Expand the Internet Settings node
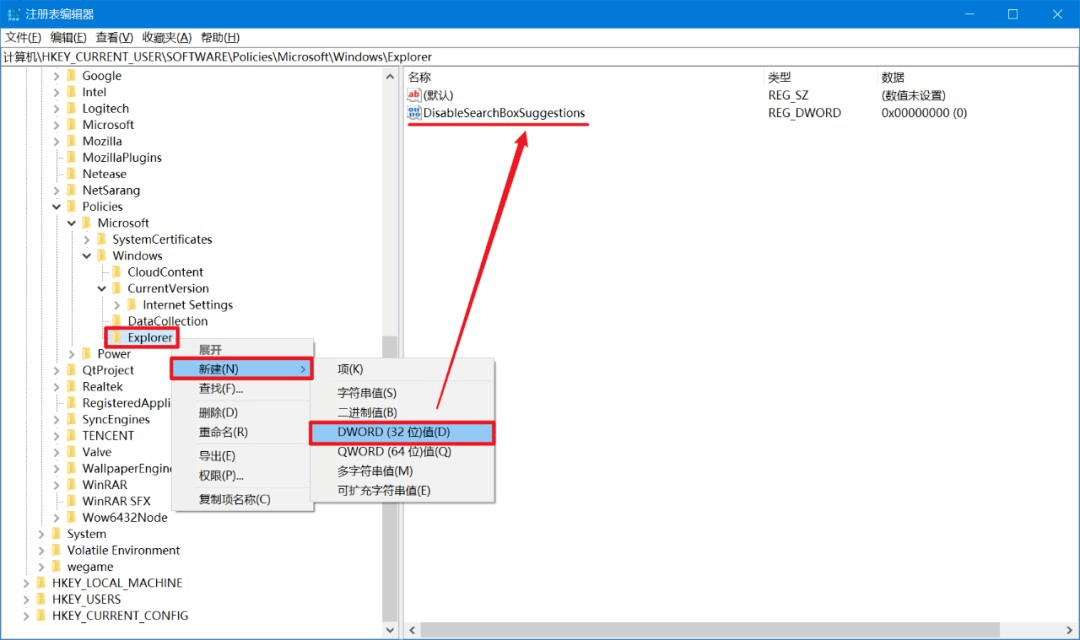This screenshot has width=1080, height=640. (x=115, y=305)
